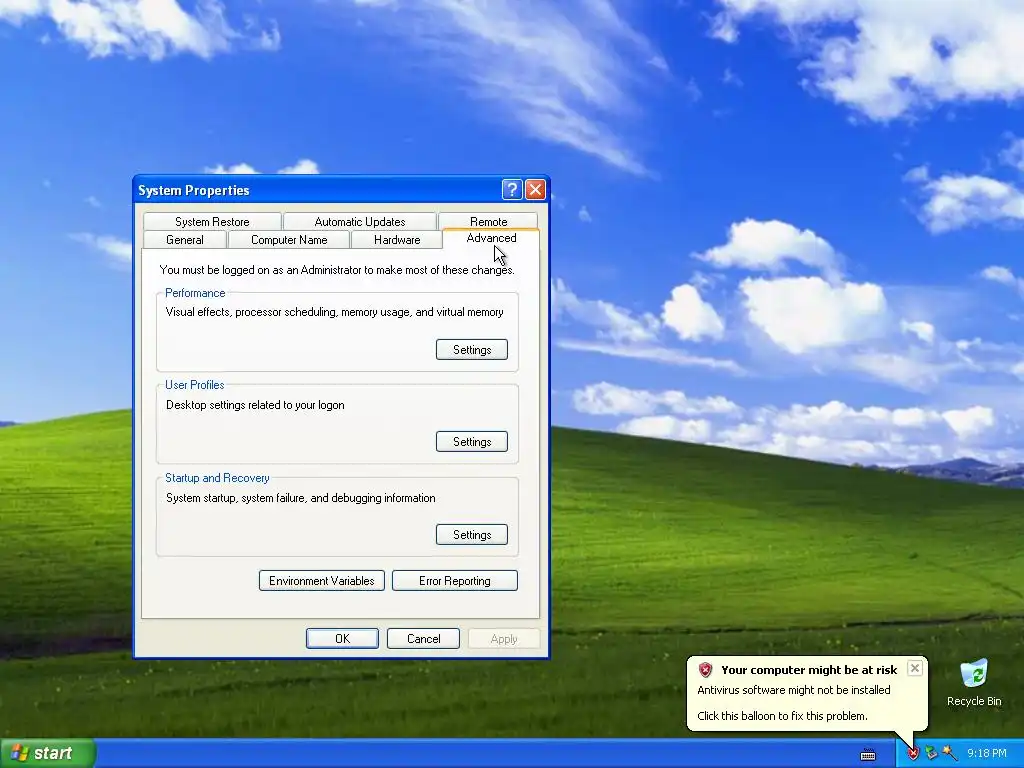This screenshot has height=768, width=1024.
Task: Open the Remote tab
Action: coord(488,221)
